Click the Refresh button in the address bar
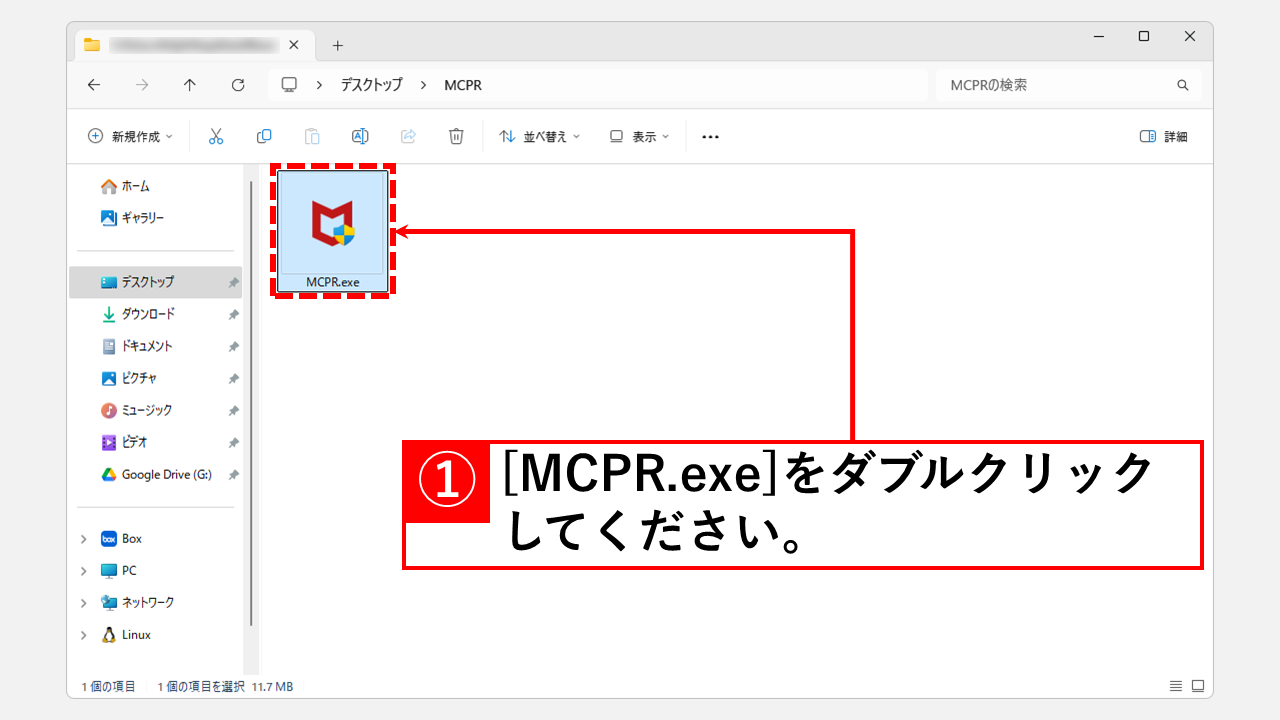 [x=238, y=85]
